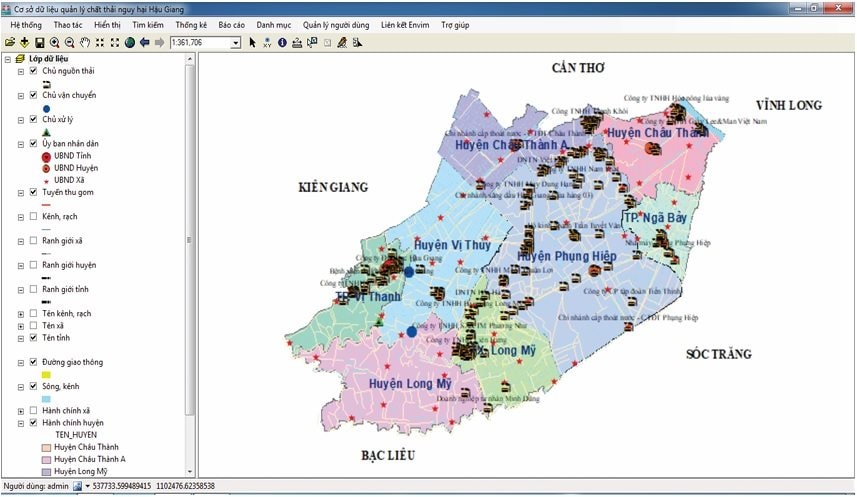Image resolution: width=857 pixels, height=497 pixels.
Task: Click the Add Data plus icon
Action: [24, 43]
